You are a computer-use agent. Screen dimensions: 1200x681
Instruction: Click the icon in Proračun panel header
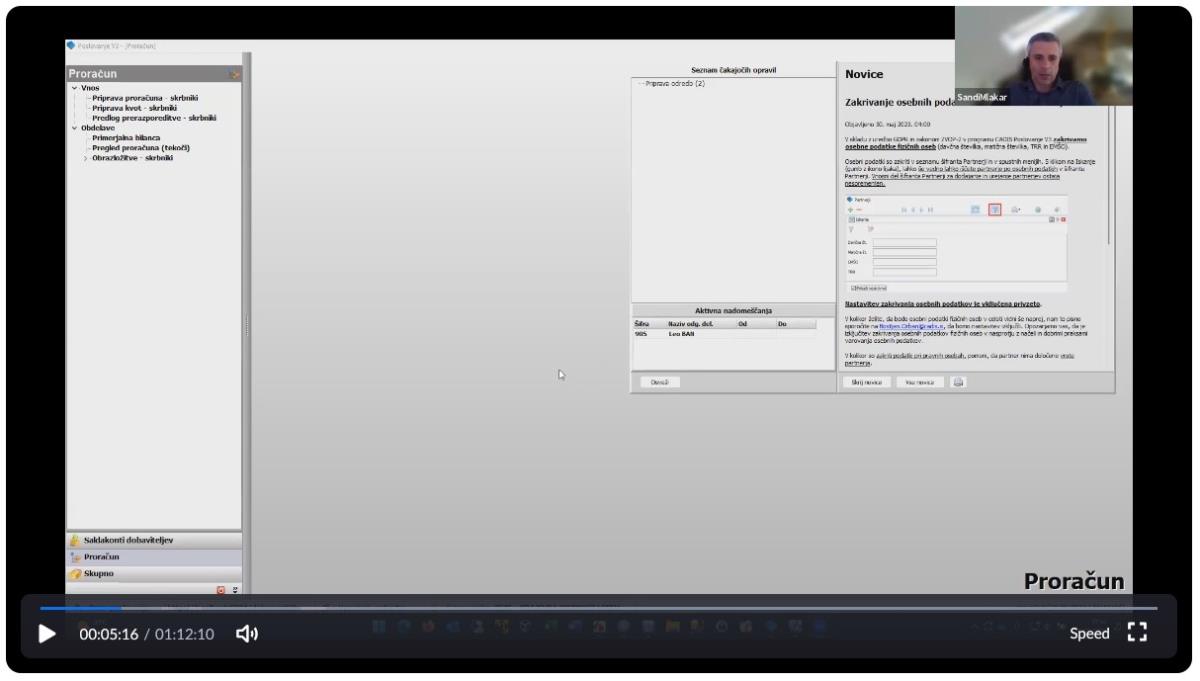233,74
